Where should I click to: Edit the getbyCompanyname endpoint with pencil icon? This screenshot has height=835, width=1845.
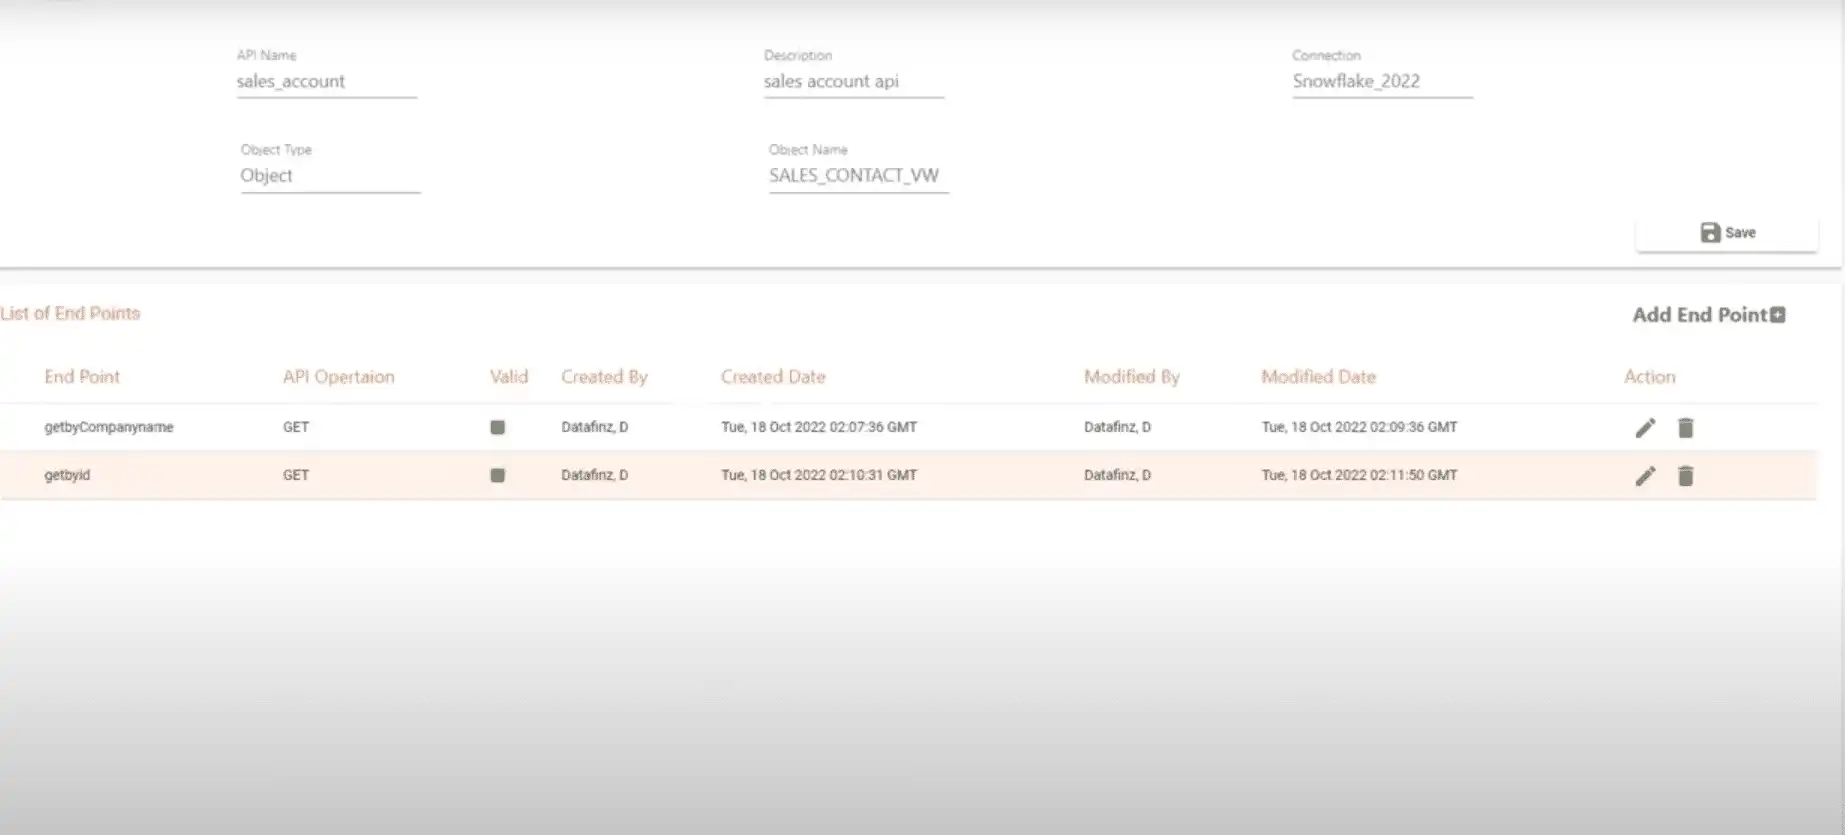pyautogui.click(x=1645, y=428)
